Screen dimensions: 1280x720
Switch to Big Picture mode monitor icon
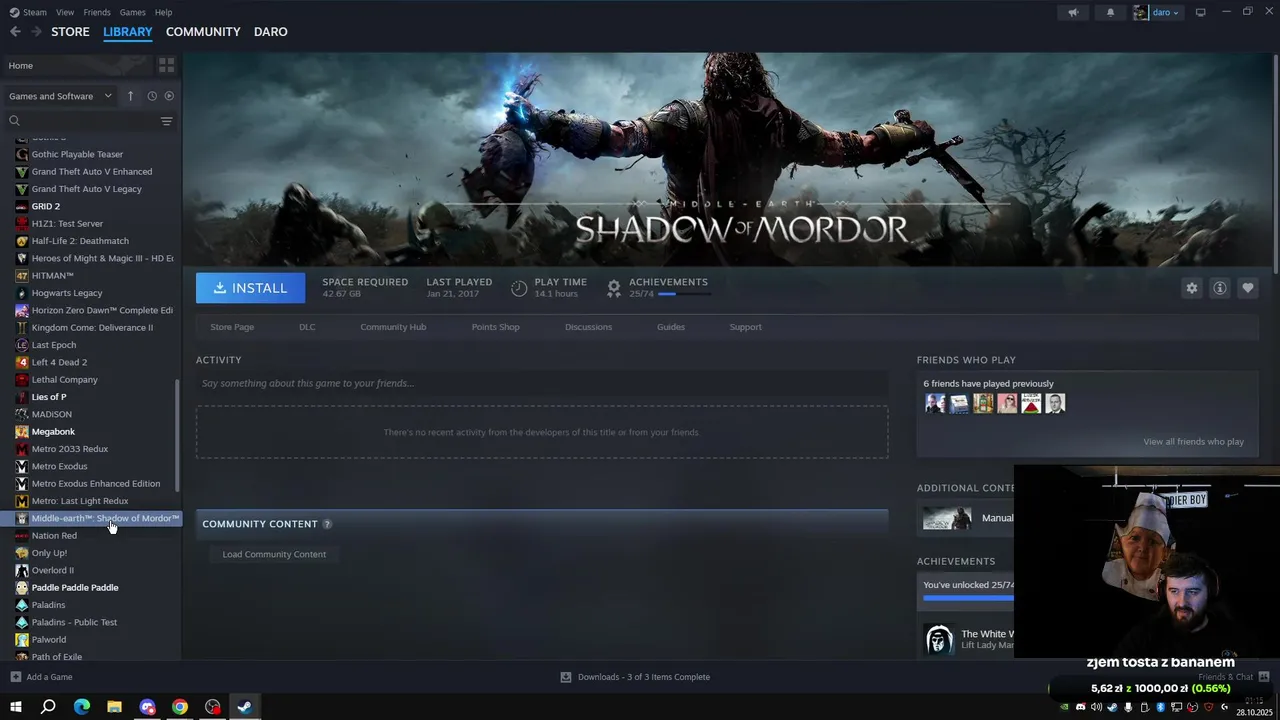[x=1200, y=12]
